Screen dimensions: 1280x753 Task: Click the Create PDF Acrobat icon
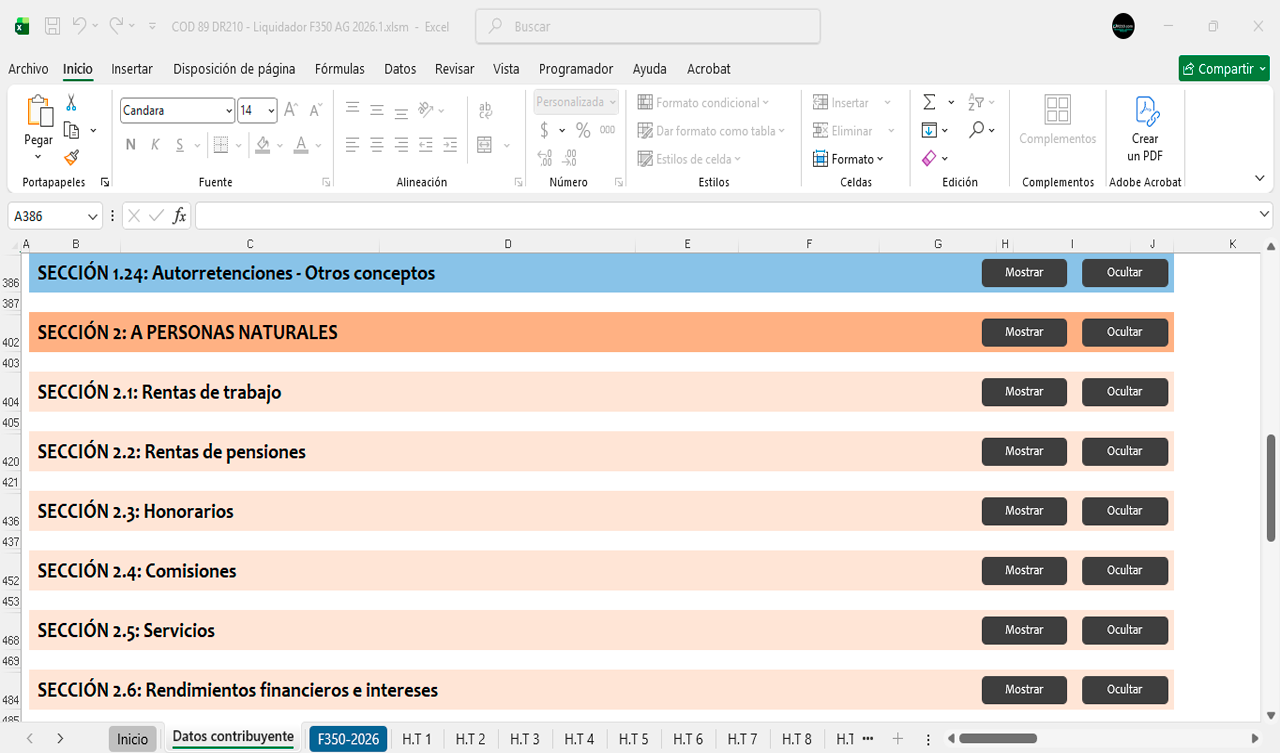(1145, 128)
